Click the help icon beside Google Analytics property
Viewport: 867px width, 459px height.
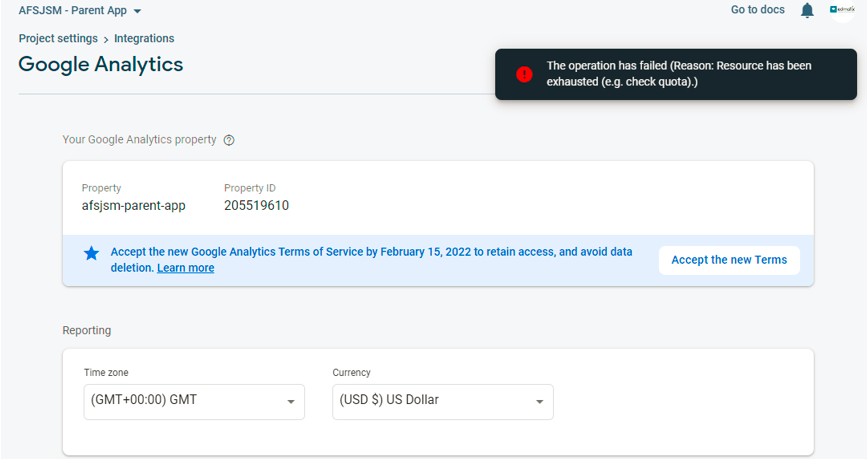[x=229, y=140]
